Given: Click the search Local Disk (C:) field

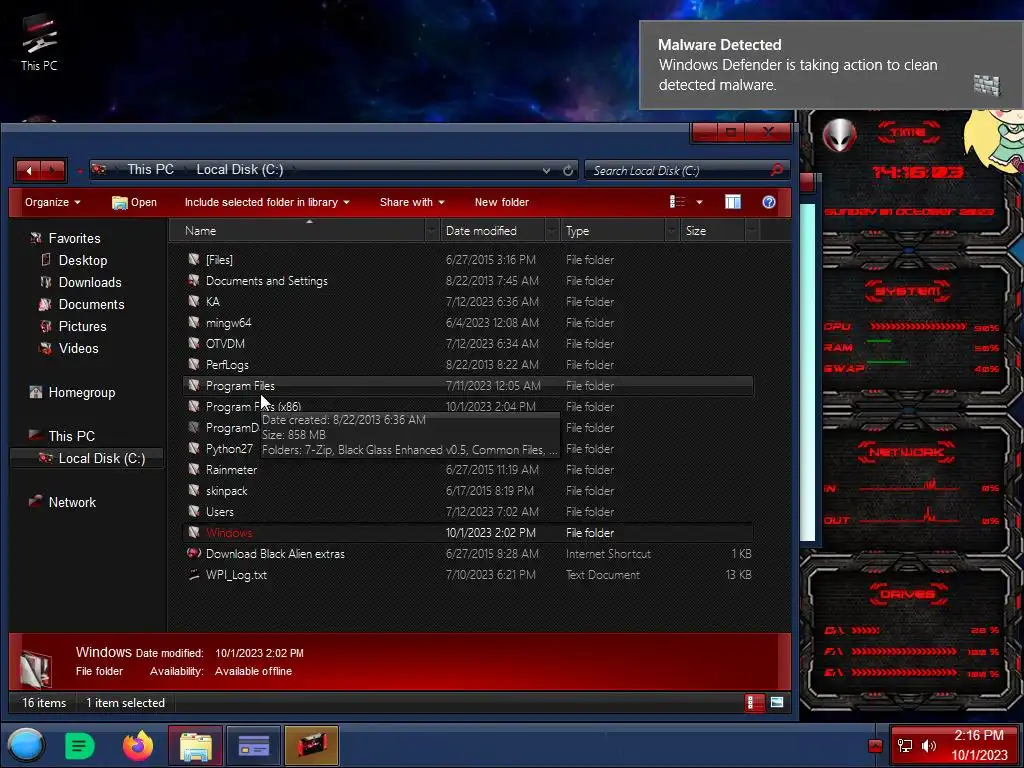Looking at the screenshot, I should coord(677,170).
